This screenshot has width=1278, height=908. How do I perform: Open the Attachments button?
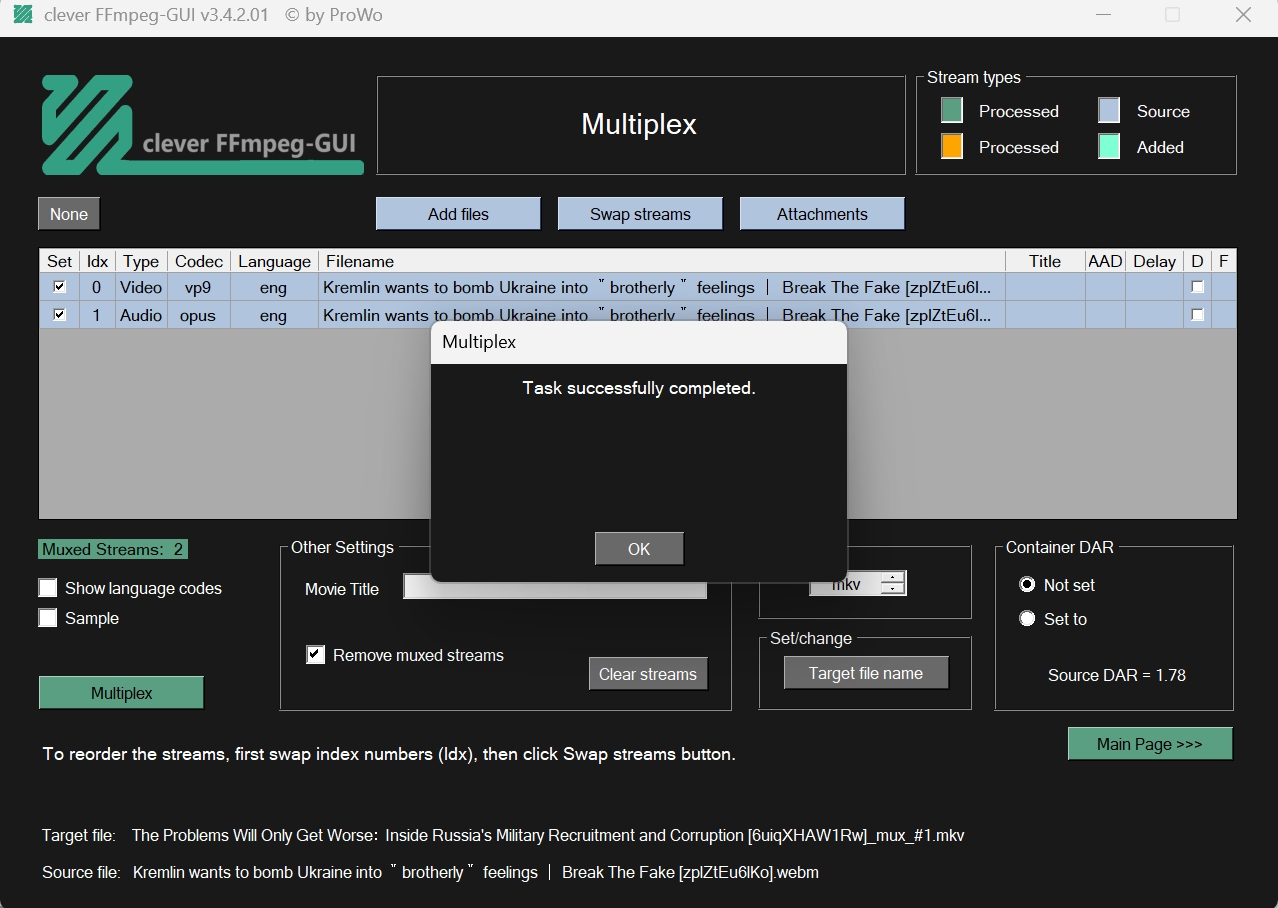822,214
